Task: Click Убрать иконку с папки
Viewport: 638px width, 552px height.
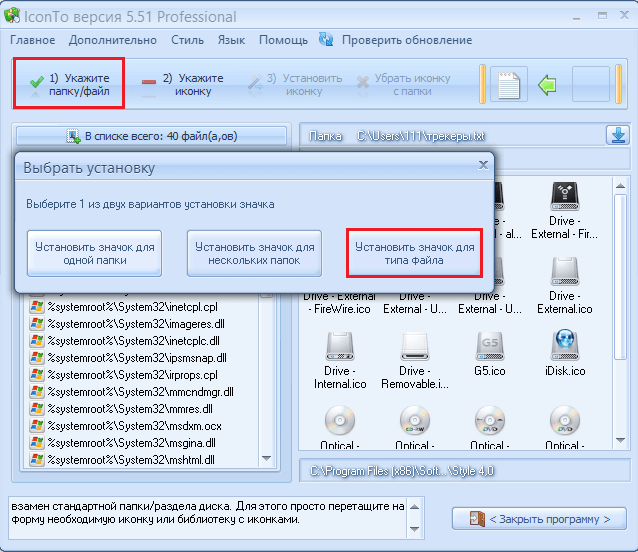Action: click(x=404, y=84)
